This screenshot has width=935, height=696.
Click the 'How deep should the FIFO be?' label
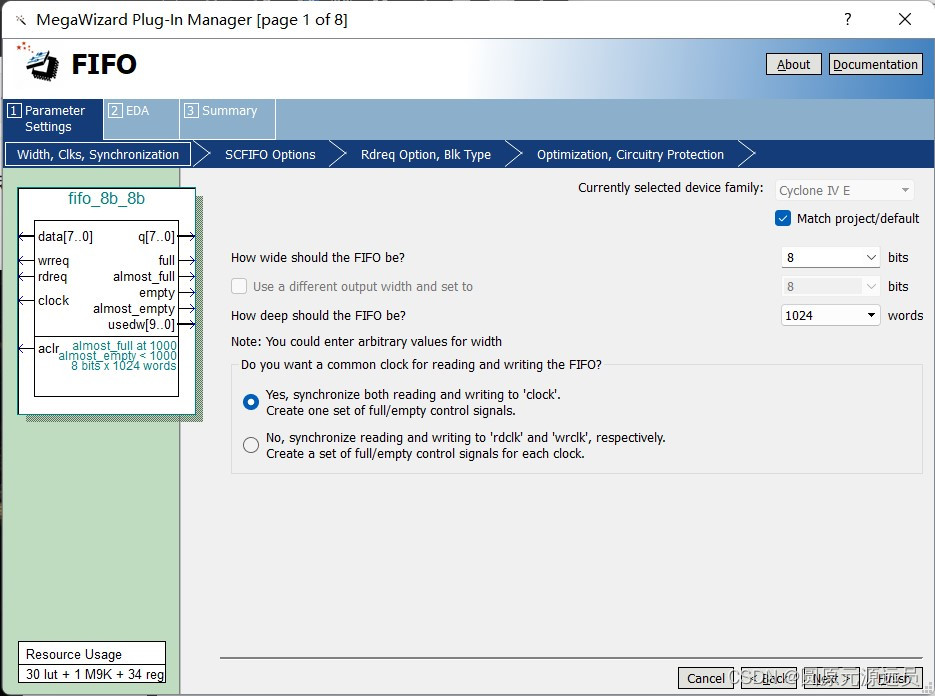[x=318, y=315]
